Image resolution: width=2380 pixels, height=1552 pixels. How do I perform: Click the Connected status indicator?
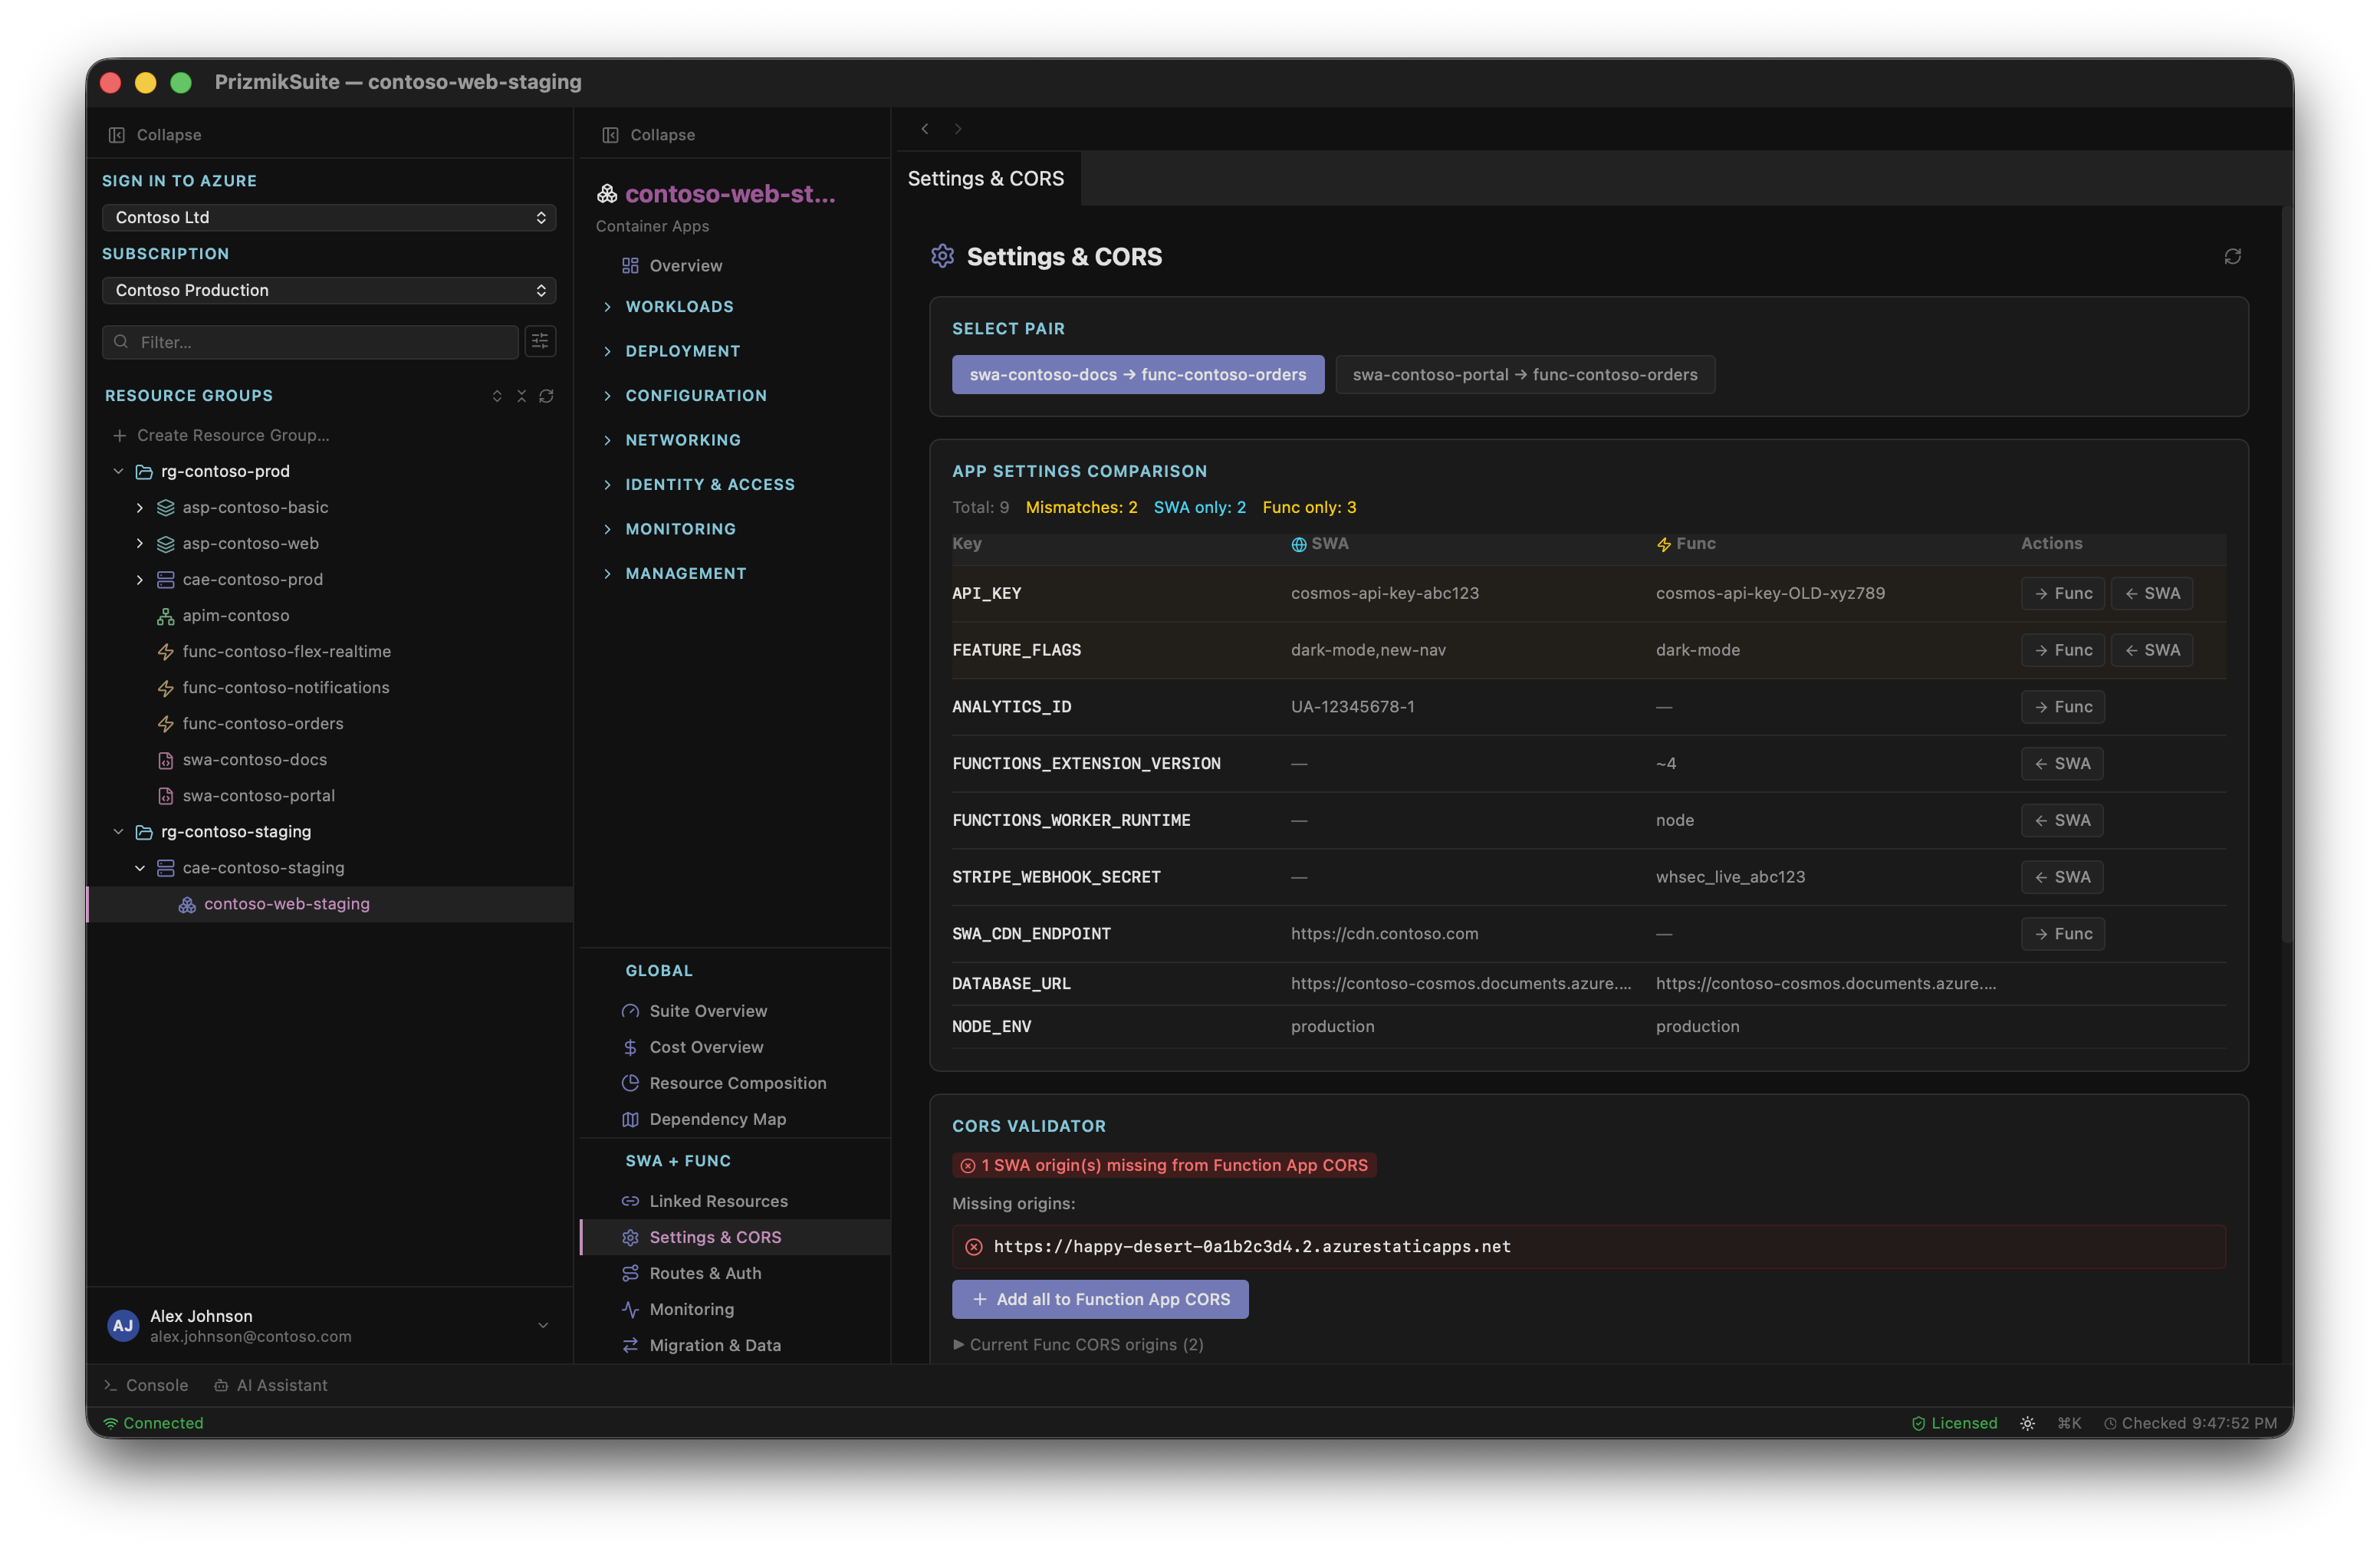153,1423
